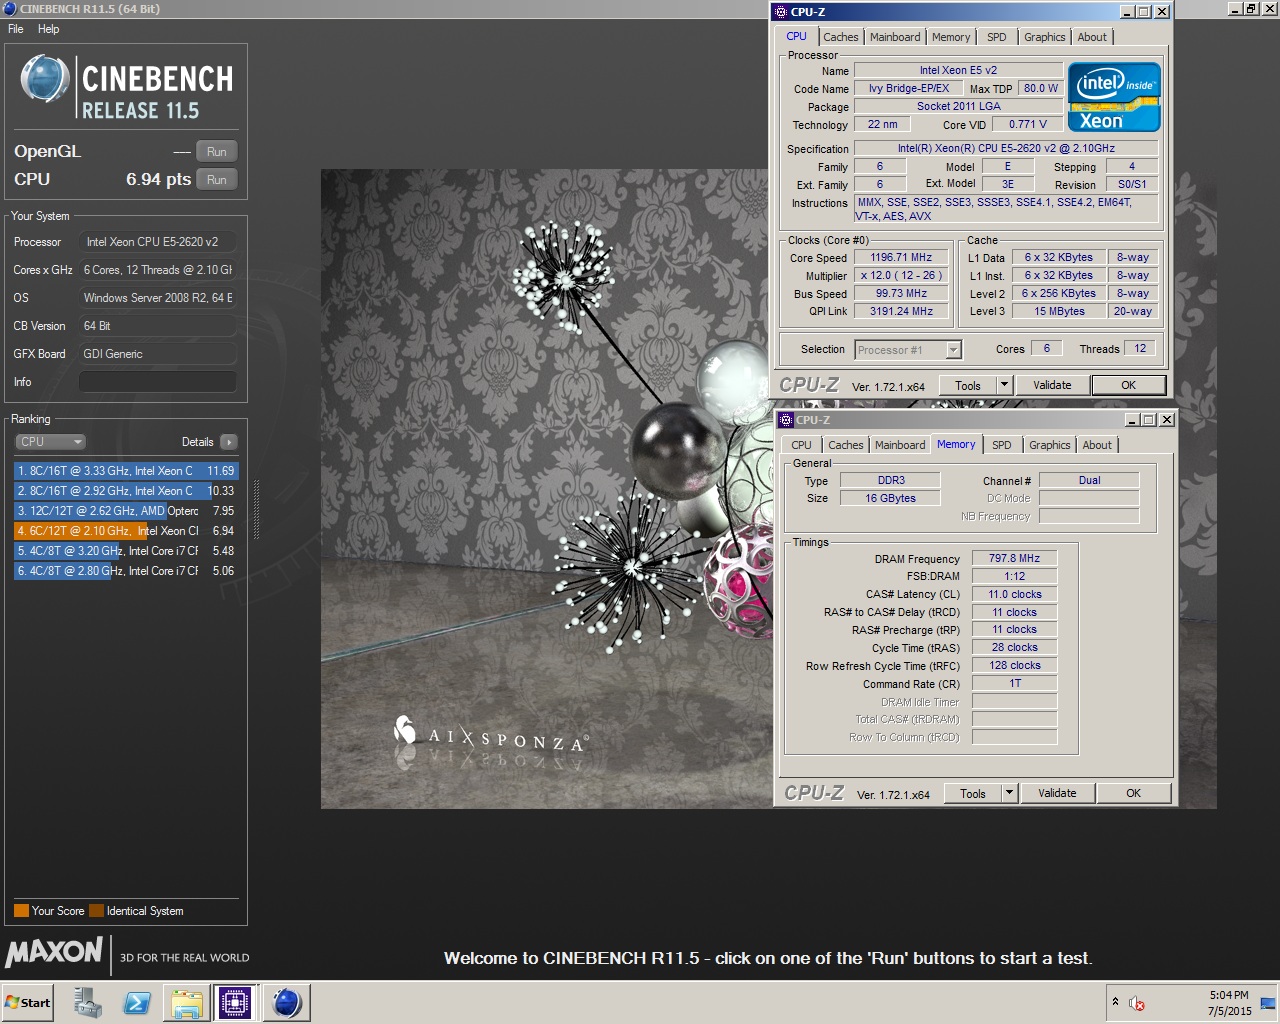Screen dimensions: 1280x1024
Task: Switch to Caches tab in top CPU-Z window
Action: click(x=841, y=37)
